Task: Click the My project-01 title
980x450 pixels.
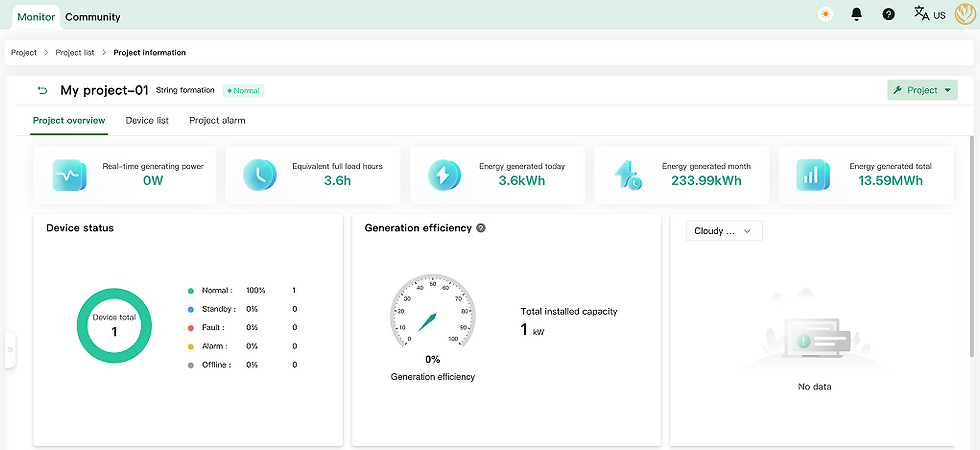Action: point(104,91)
